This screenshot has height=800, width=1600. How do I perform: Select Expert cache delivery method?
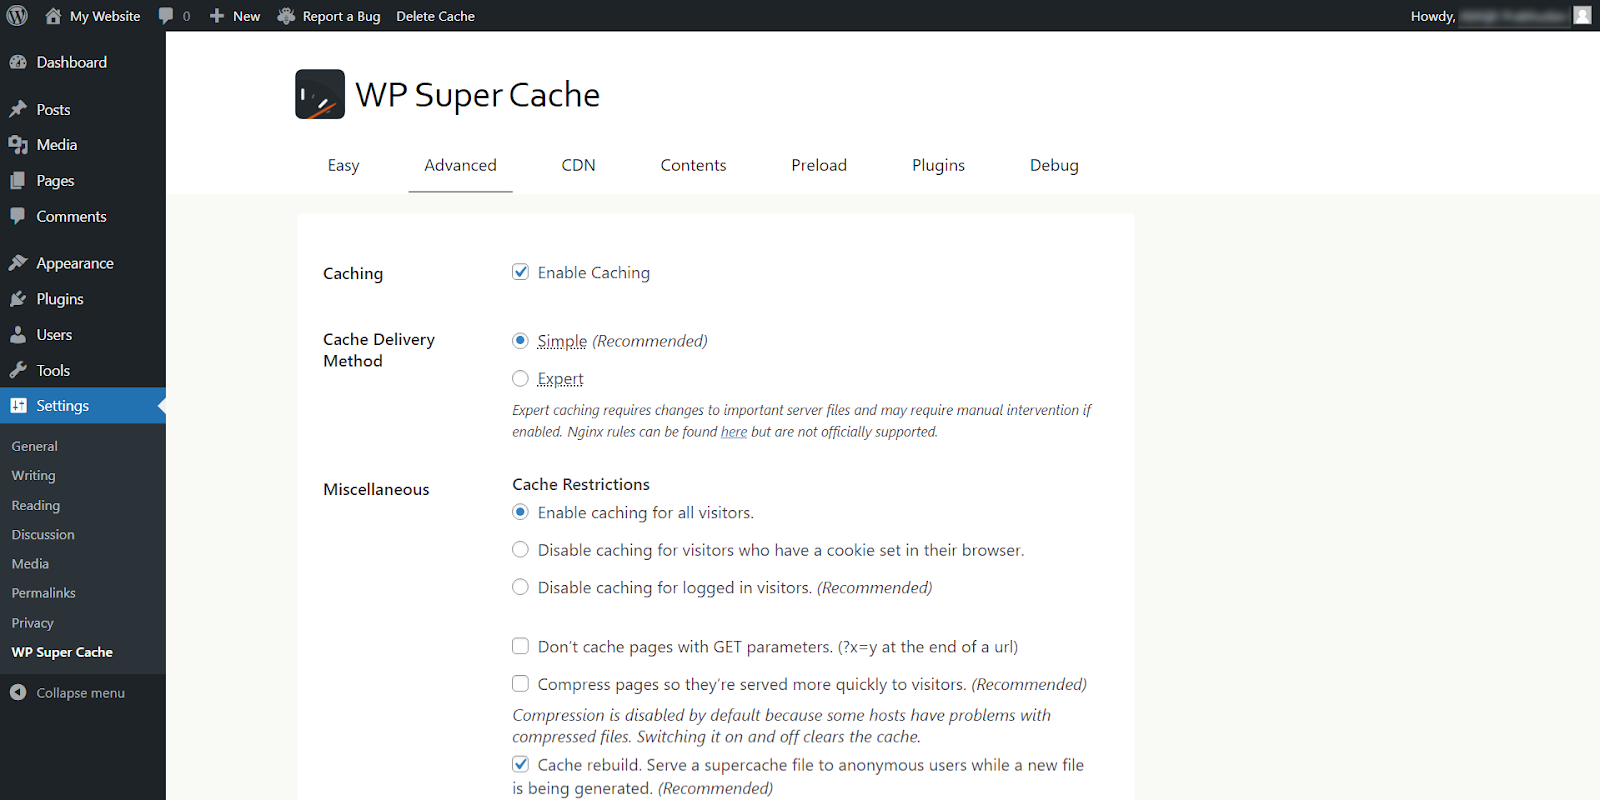click(x=520, y=378)
